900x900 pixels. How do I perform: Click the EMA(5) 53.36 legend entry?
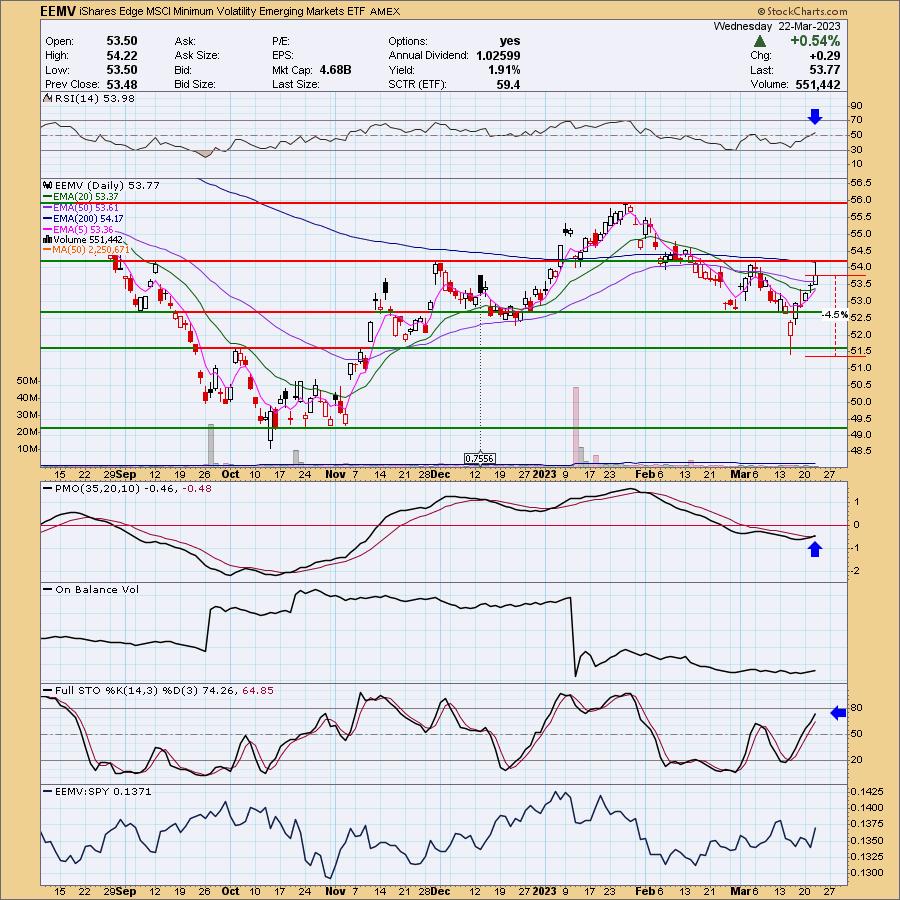pos(78,229)
